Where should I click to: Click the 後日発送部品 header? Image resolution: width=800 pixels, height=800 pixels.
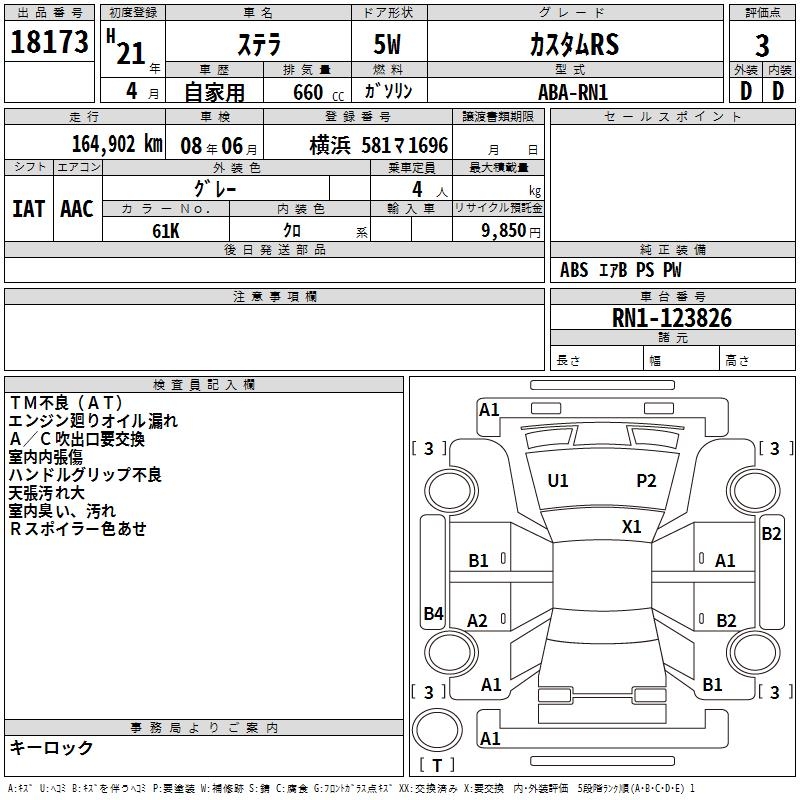coord(274,249)
